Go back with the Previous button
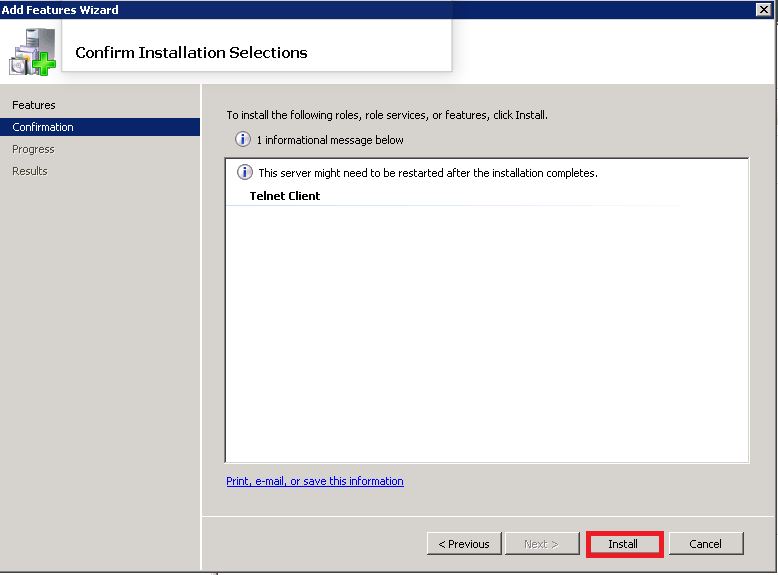Screen dimensions: 778x575 click(464, 544)
